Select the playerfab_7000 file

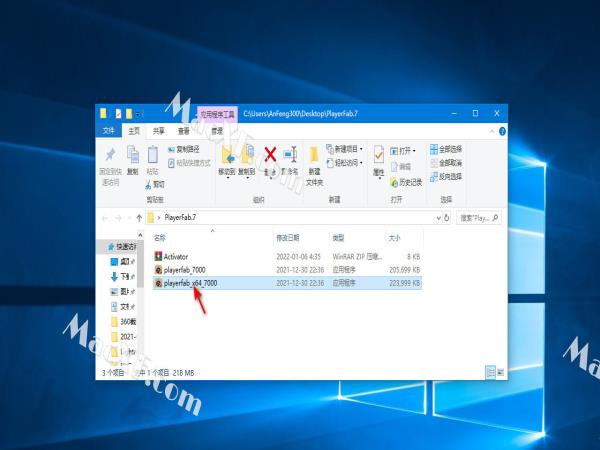click(287, 270)
